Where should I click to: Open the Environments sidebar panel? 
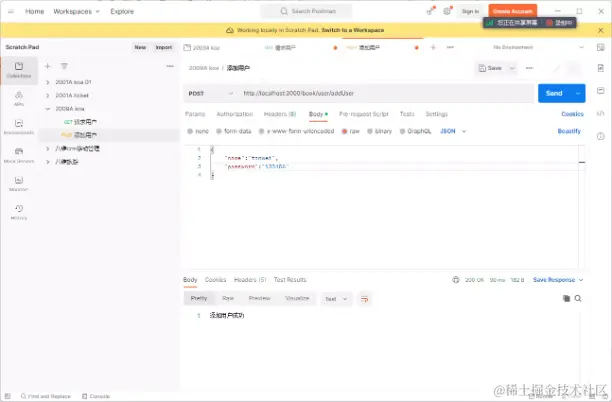pos(19,127)
